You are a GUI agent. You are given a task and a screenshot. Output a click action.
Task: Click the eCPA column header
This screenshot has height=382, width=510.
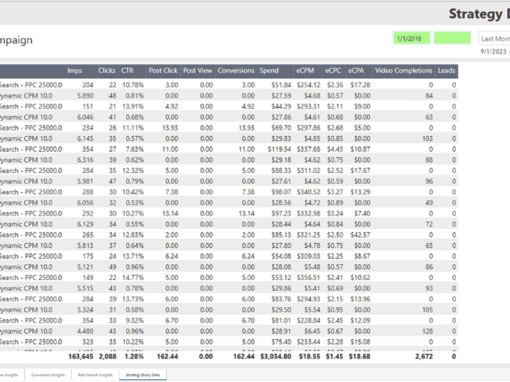coord(356,71)
